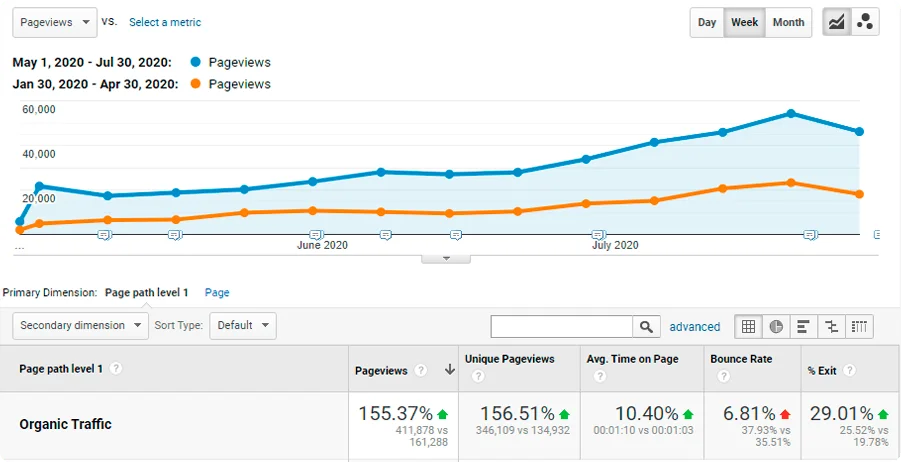Open the advanced filter link

tap(694, 327)
